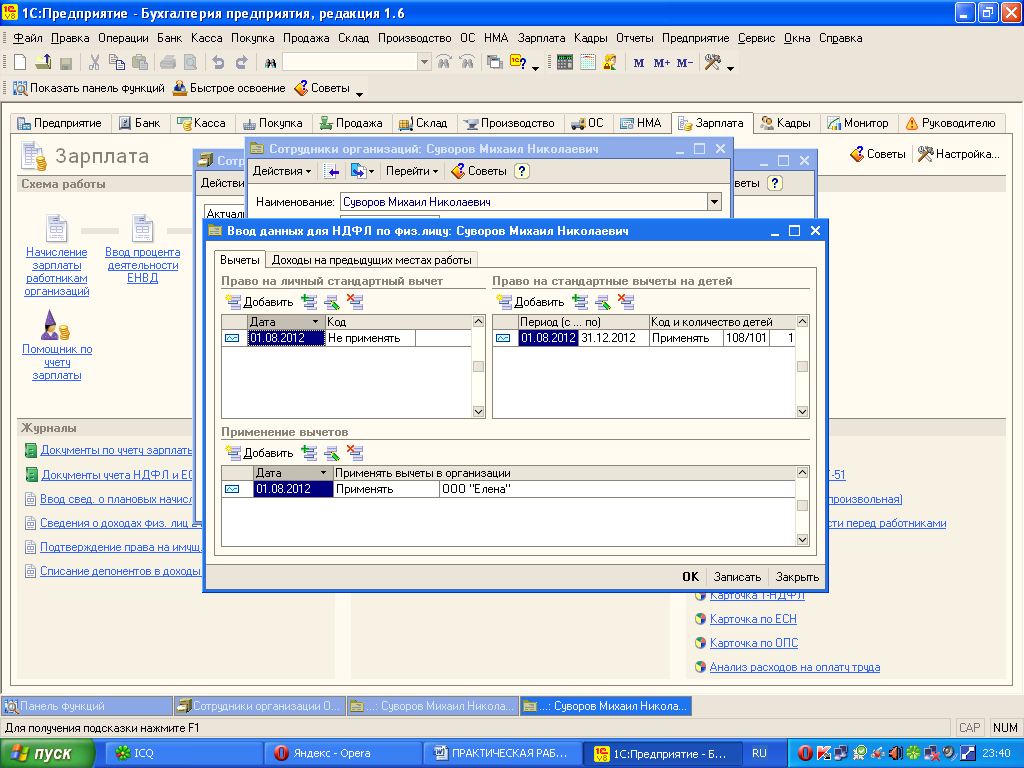Open the Наименование field dropdown arrow
The width and height of the screenshot is (1024, 768).
[x=714, y=202]
